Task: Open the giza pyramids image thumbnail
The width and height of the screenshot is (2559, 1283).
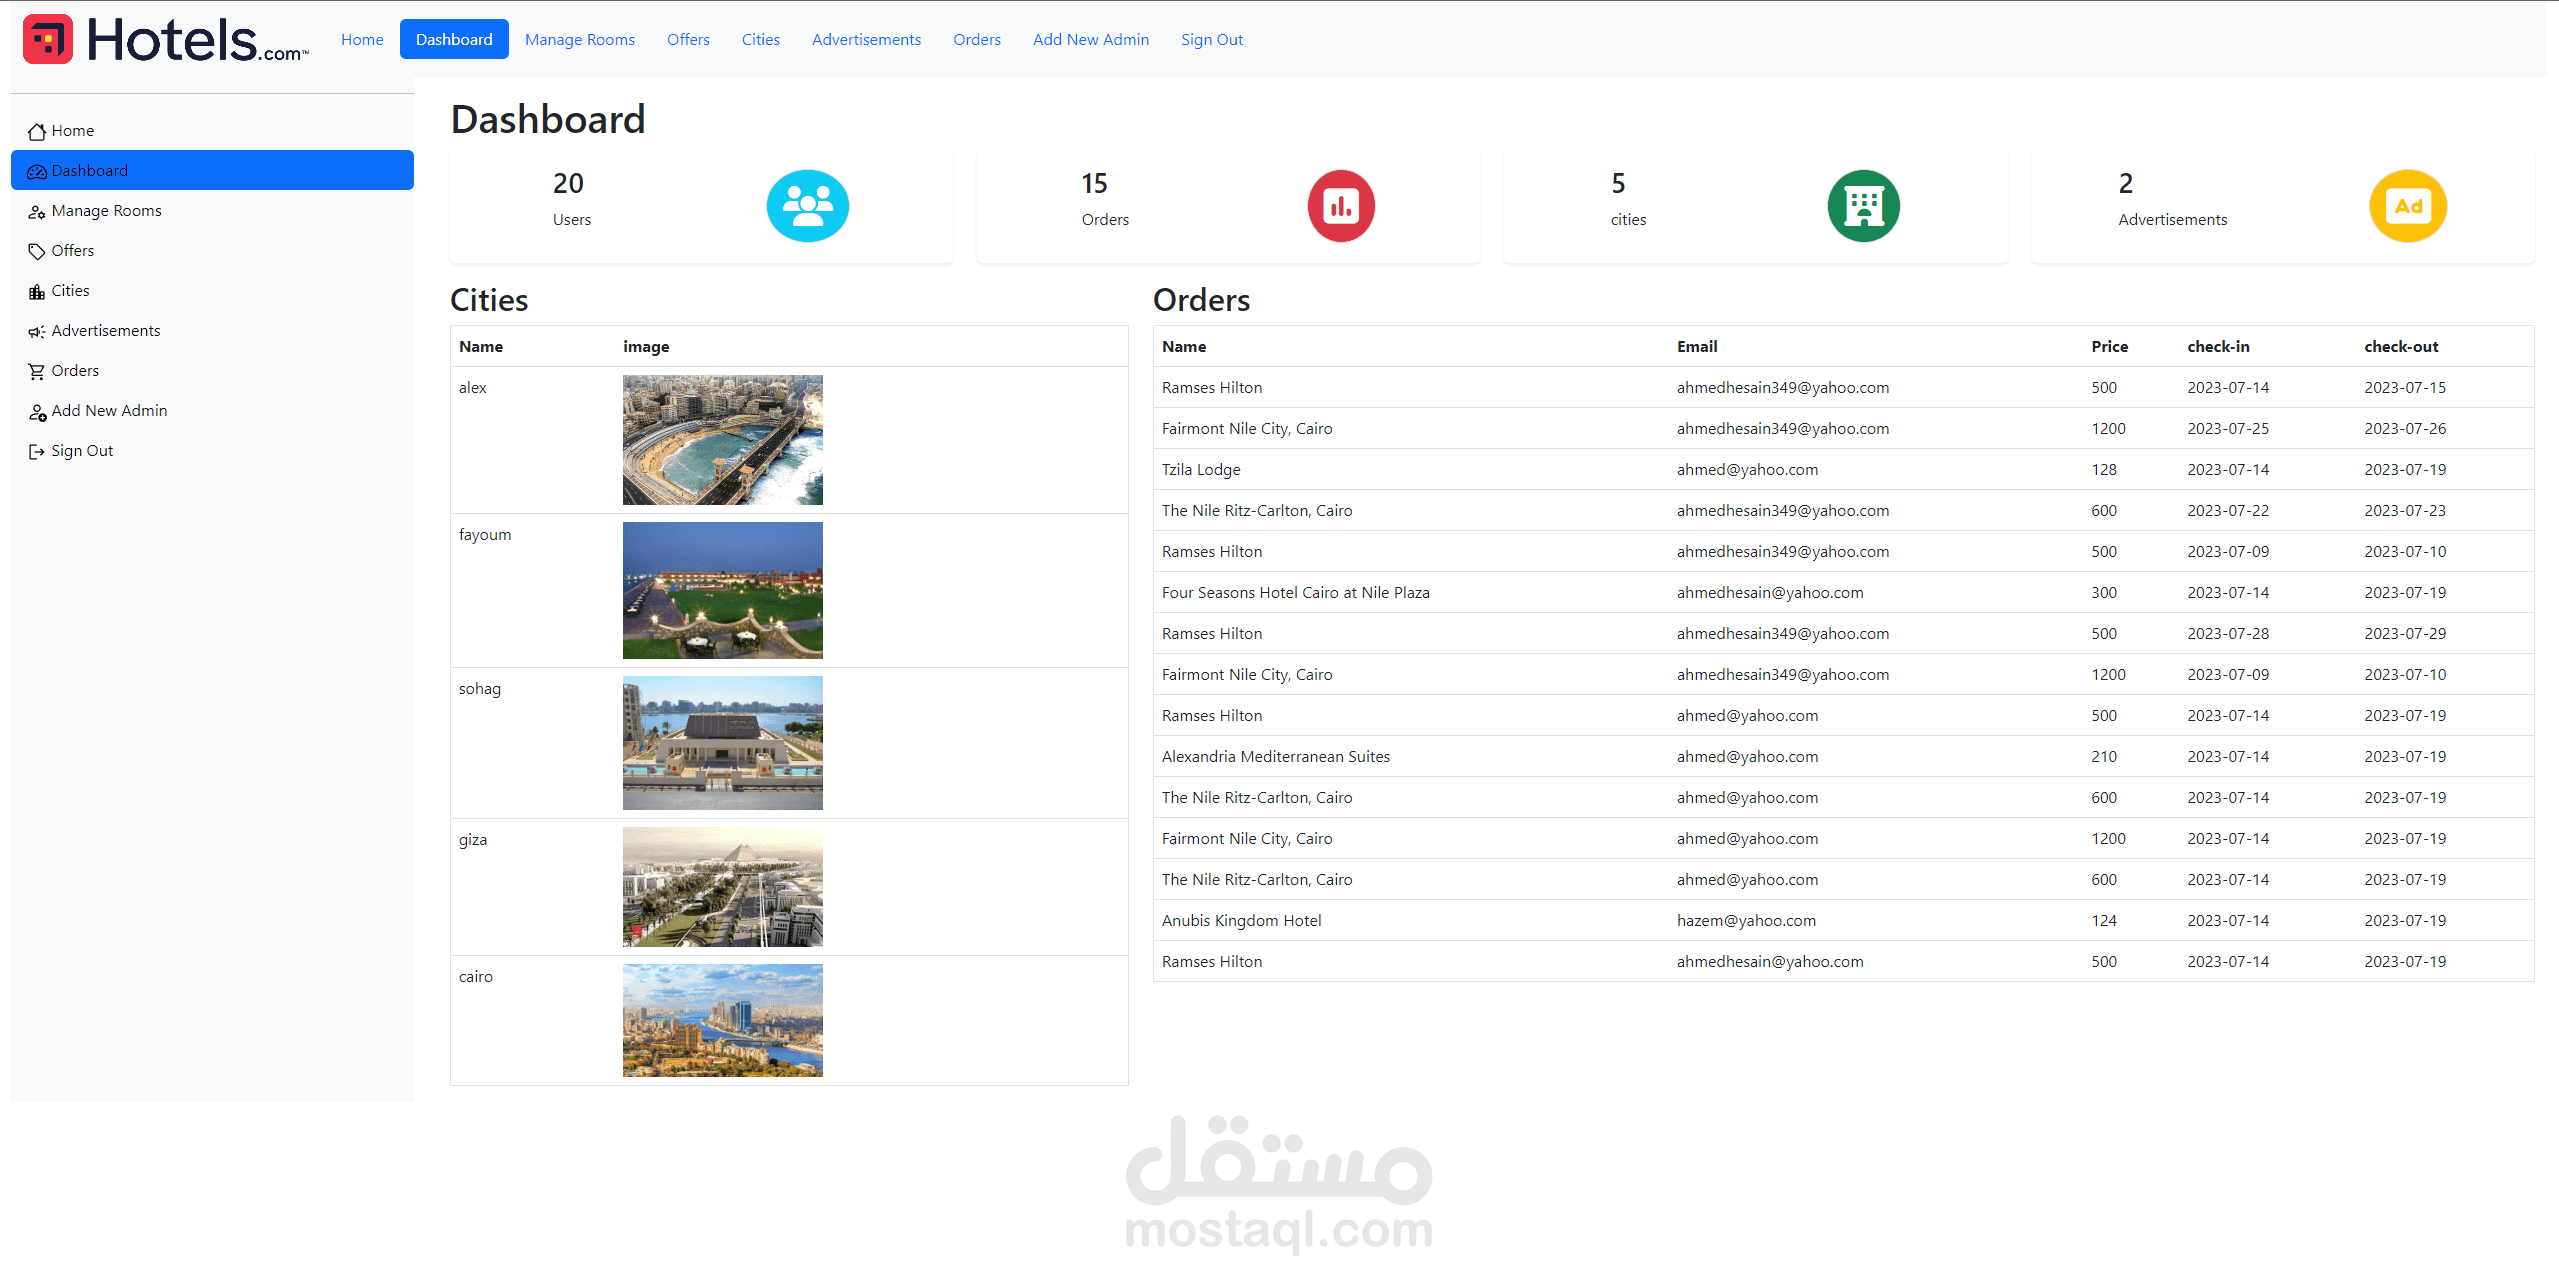Action: click(722, 886)
